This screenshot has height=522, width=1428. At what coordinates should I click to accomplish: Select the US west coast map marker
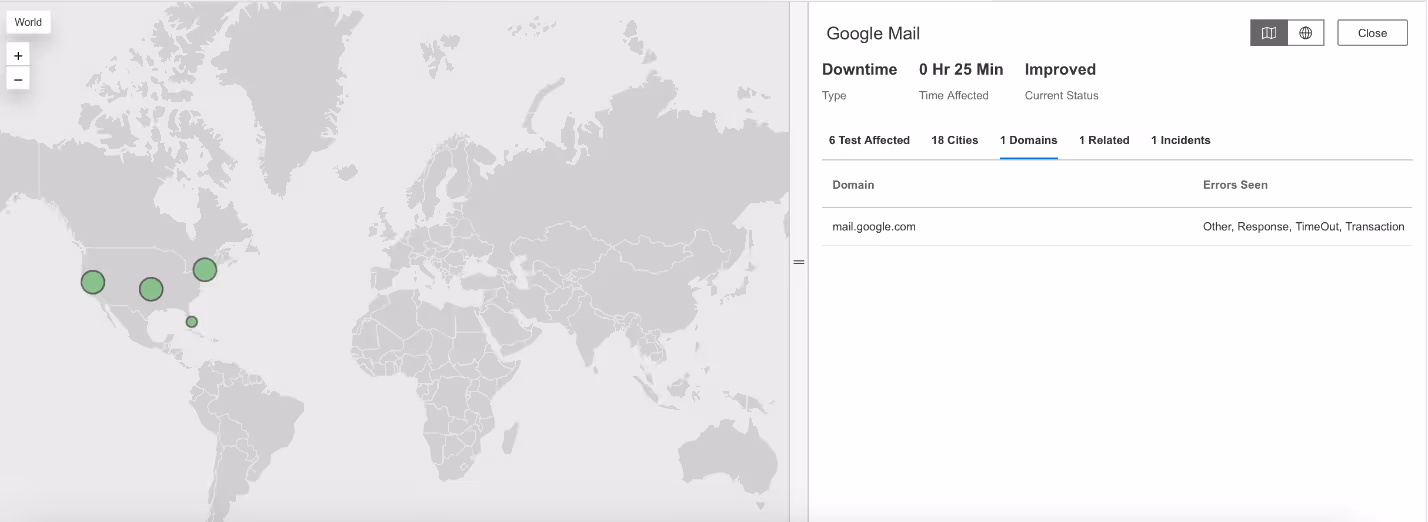pyautogui.click(x=93, y=282)
